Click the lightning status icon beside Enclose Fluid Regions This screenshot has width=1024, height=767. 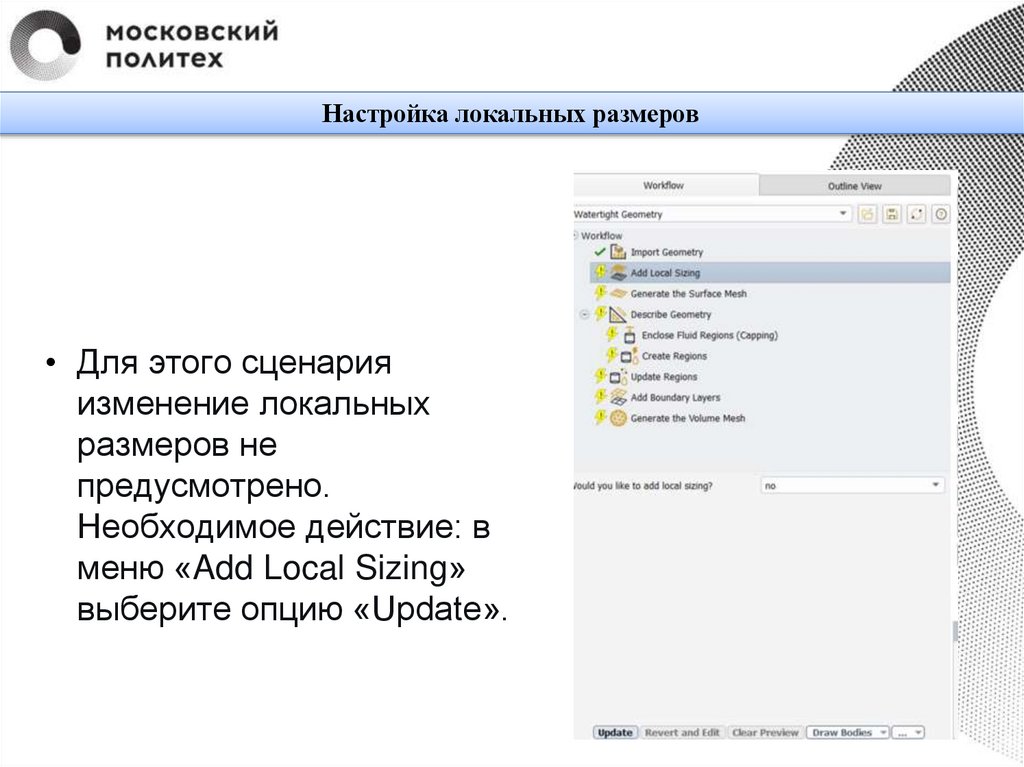click(611, 335)
